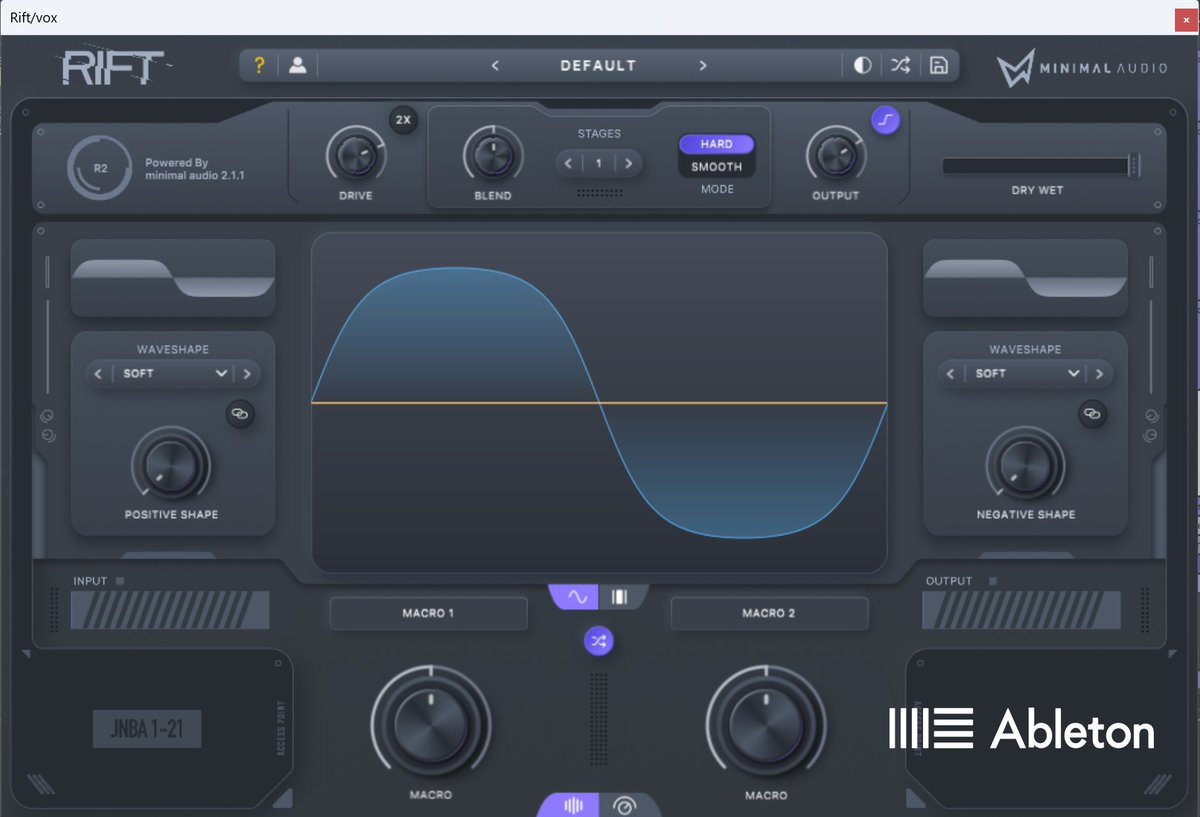Select HARD mode
1200x817 pixels.
point(716,144)
